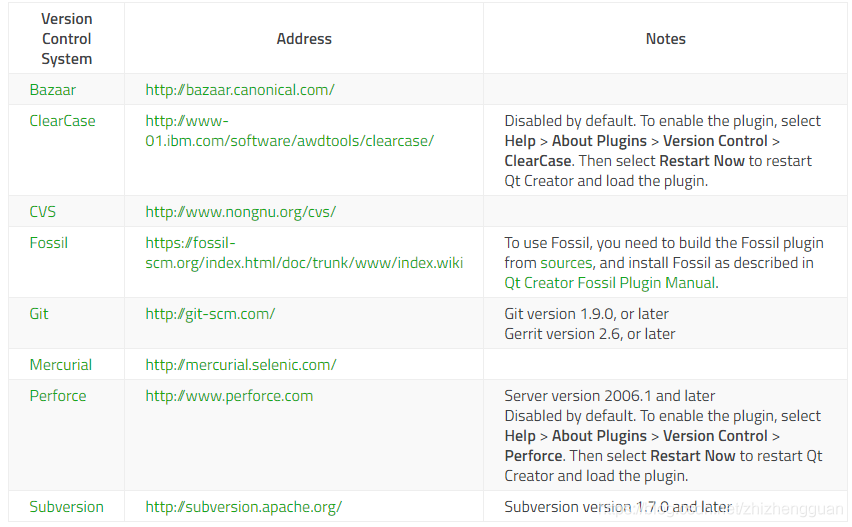This screenshot has width=852, height=527.
Task: Open the Qt Creator Fossil Plugin Manual
Action: (610, 283)
